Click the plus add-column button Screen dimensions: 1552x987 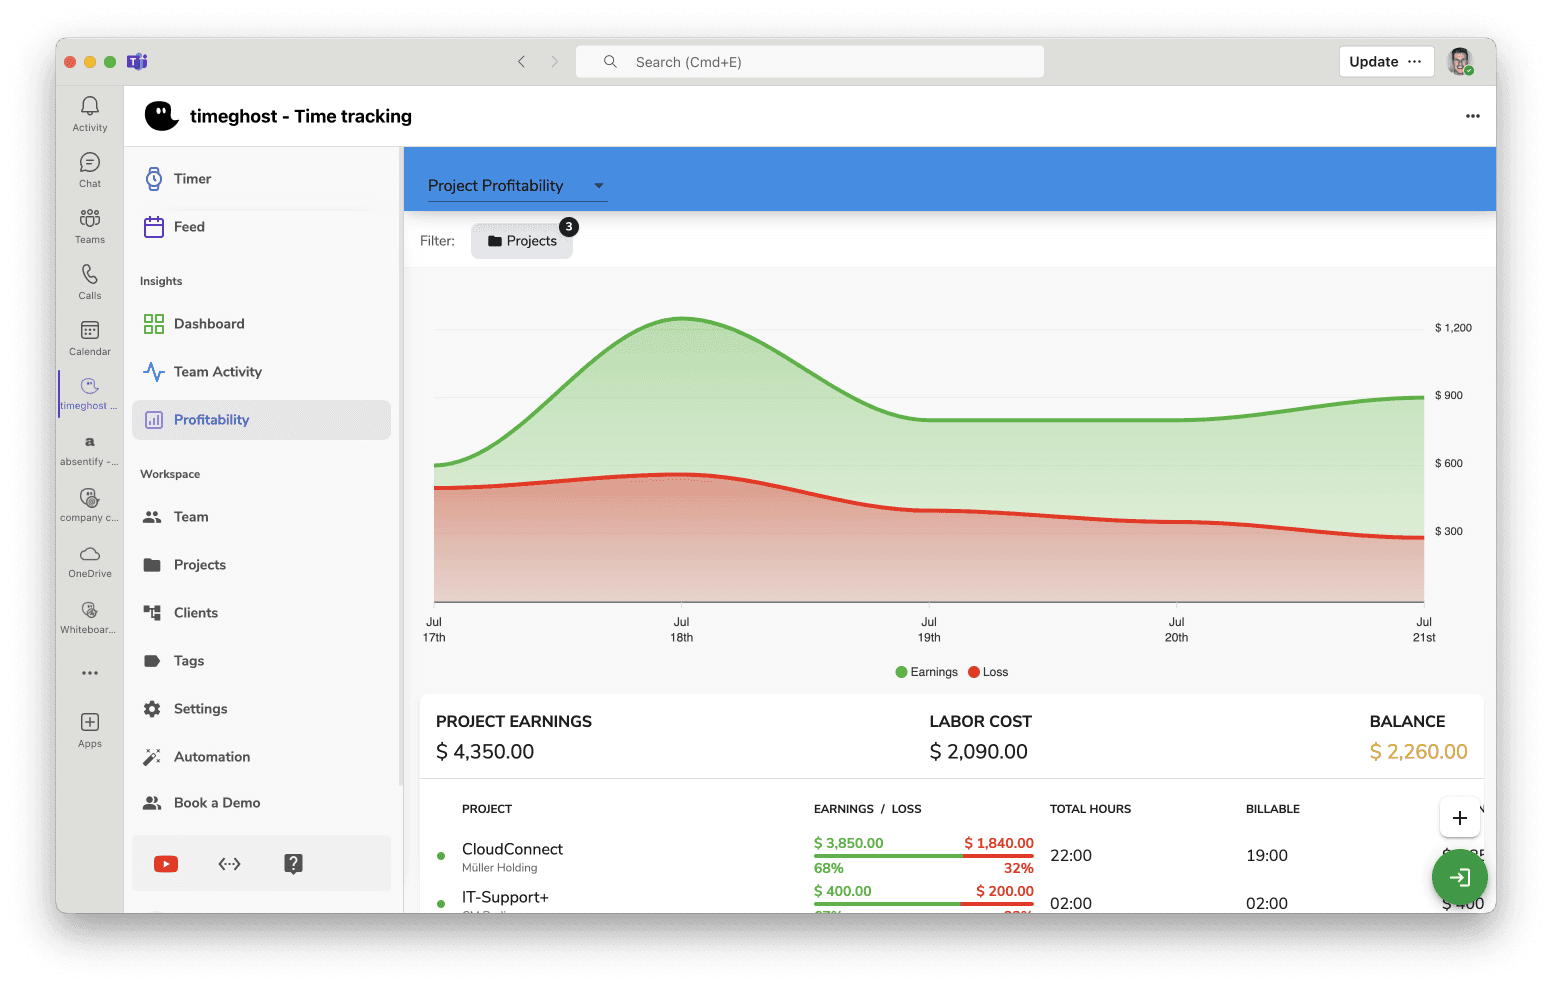[x=1460, y=818]
